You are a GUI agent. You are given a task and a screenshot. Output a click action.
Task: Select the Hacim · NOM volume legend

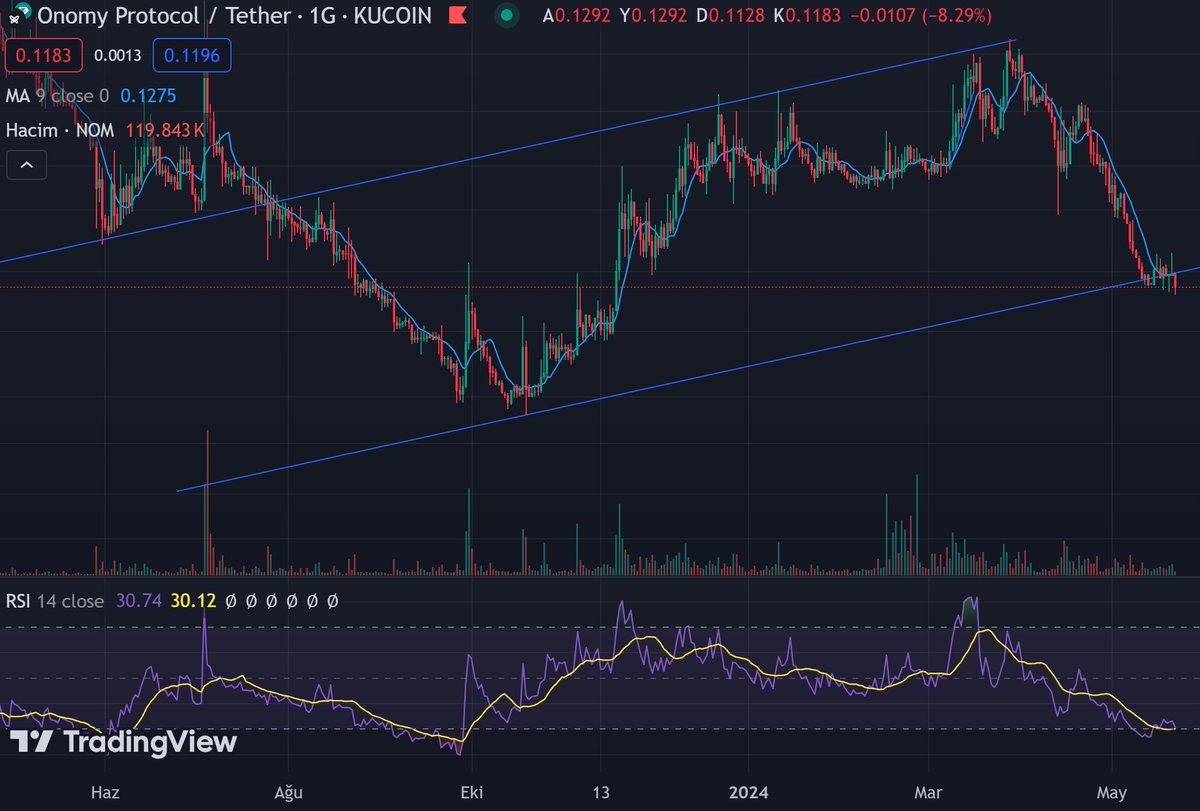click(x=60, y=130)
